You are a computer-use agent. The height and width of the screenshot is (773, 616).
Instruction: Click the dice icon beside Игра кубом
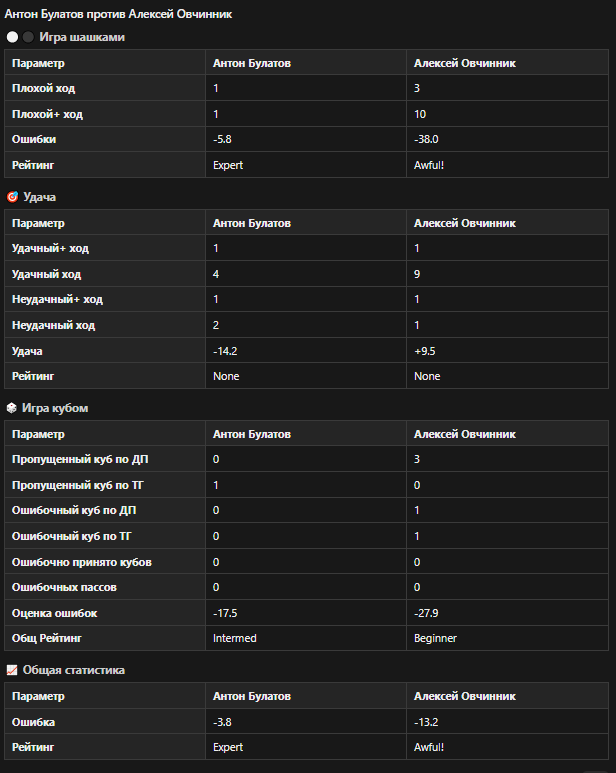(12, 408)
